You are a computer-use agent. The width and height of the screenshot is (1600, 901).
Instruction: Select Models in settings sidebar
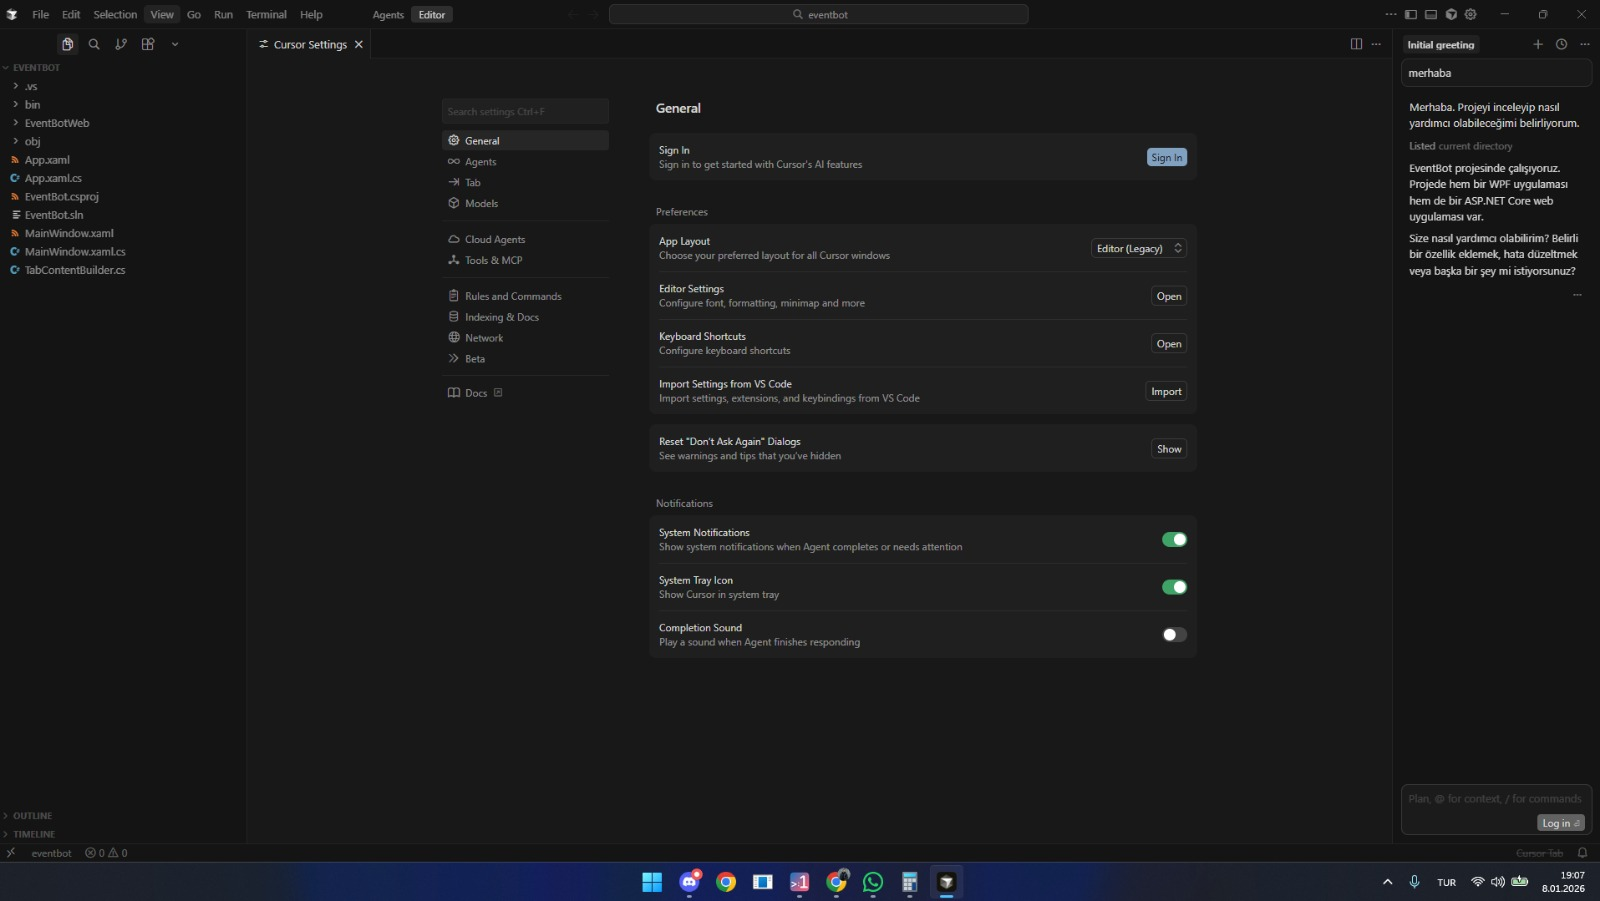tap(525, 203)
